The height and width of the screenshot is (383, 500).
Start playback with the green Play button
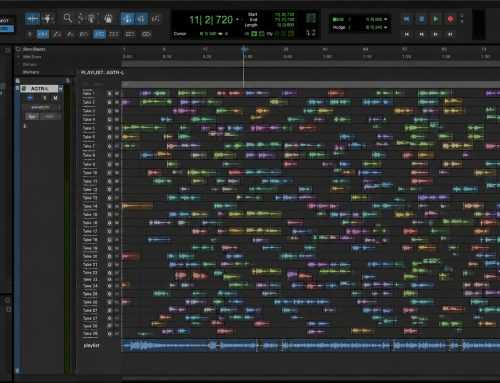[x=436, y=19]
